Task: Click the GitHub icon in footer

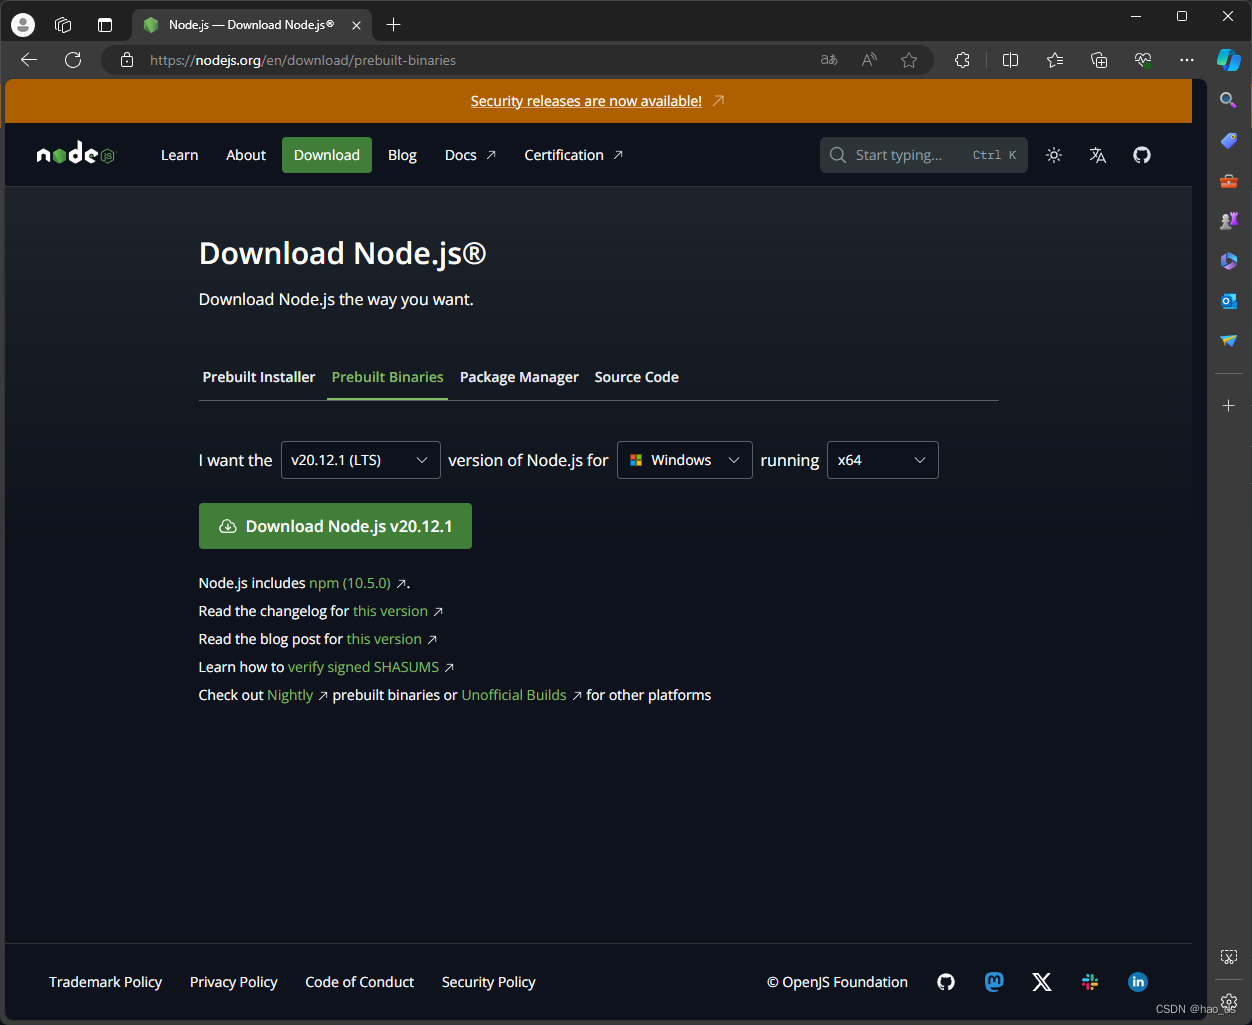Action: point(946,982)
